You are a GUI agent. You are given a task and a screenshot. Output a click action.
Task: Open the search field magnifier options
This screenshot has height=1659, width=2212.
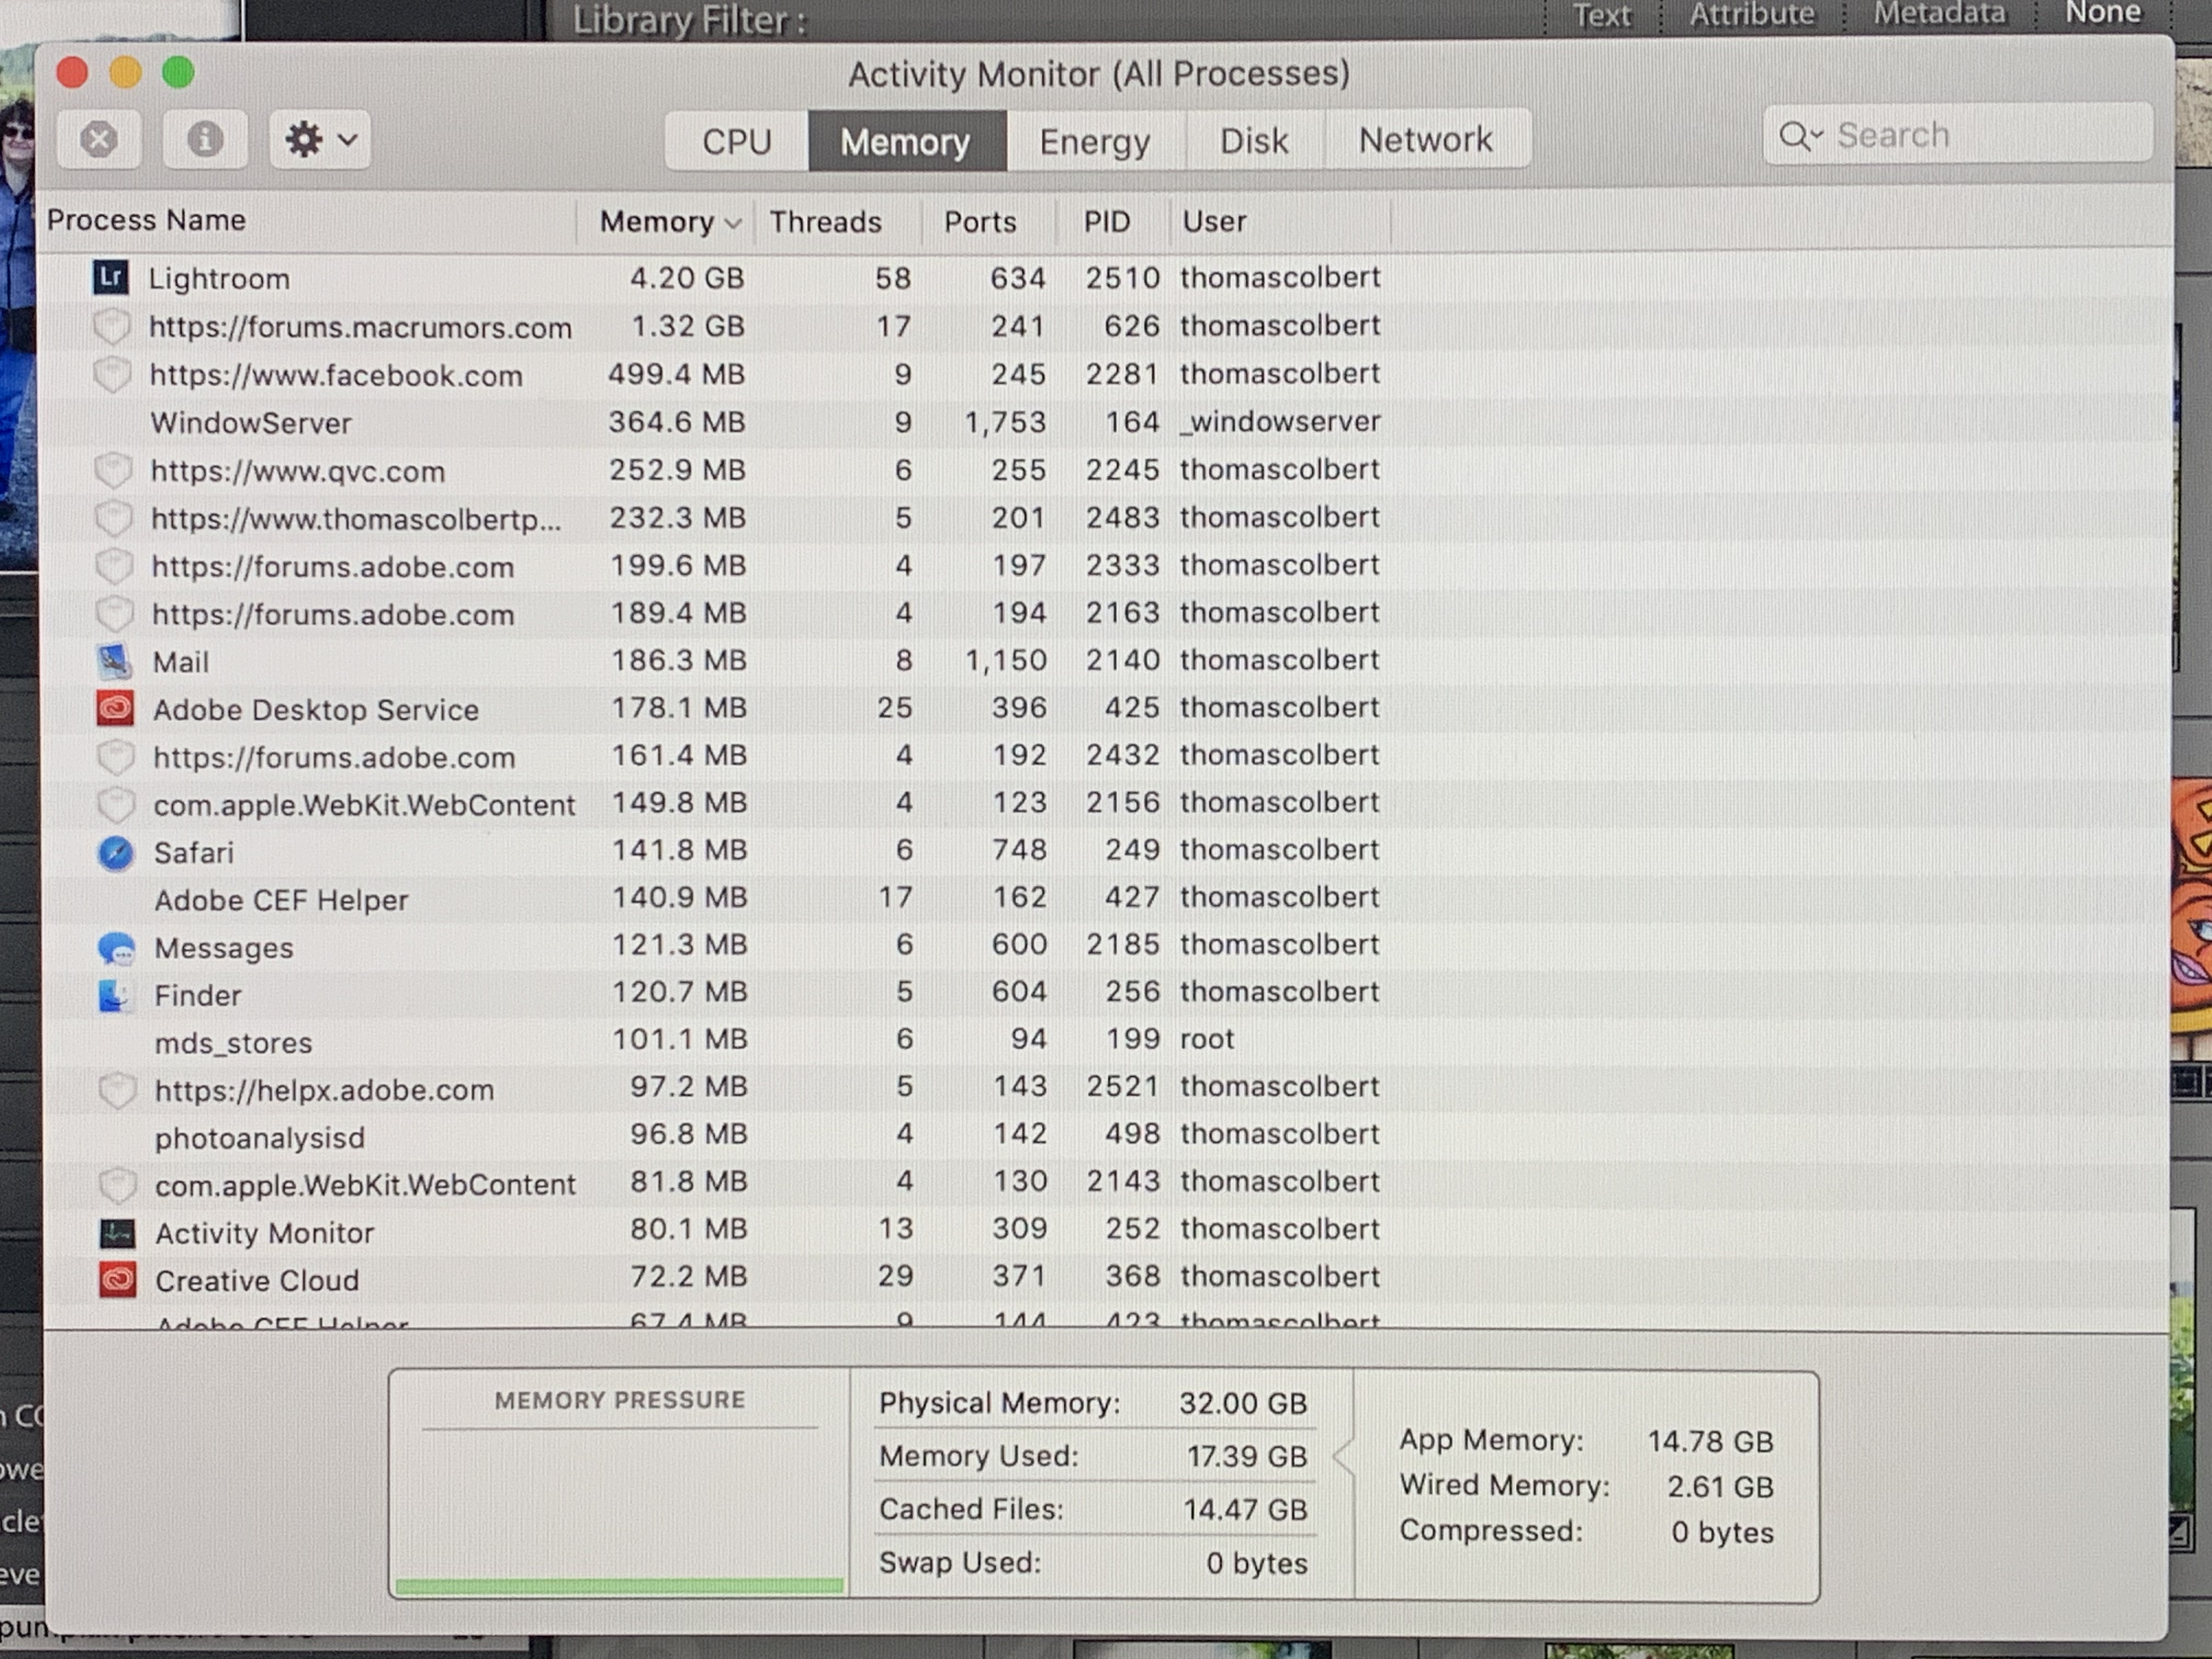click(x=1800, y=135)
